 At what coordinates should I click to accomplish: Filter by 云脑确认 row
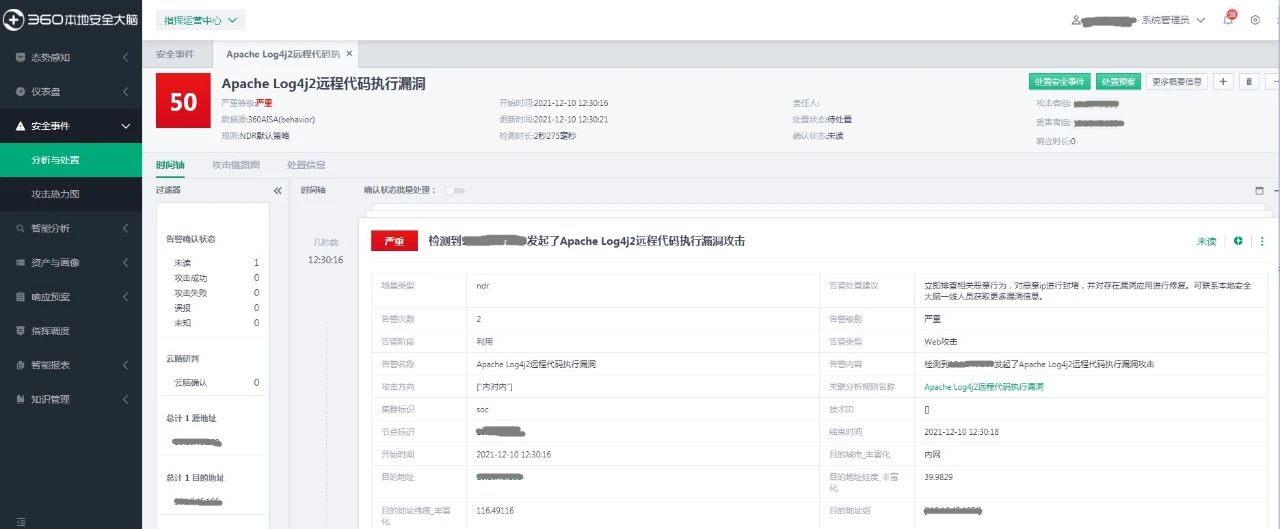coord(216,383)
